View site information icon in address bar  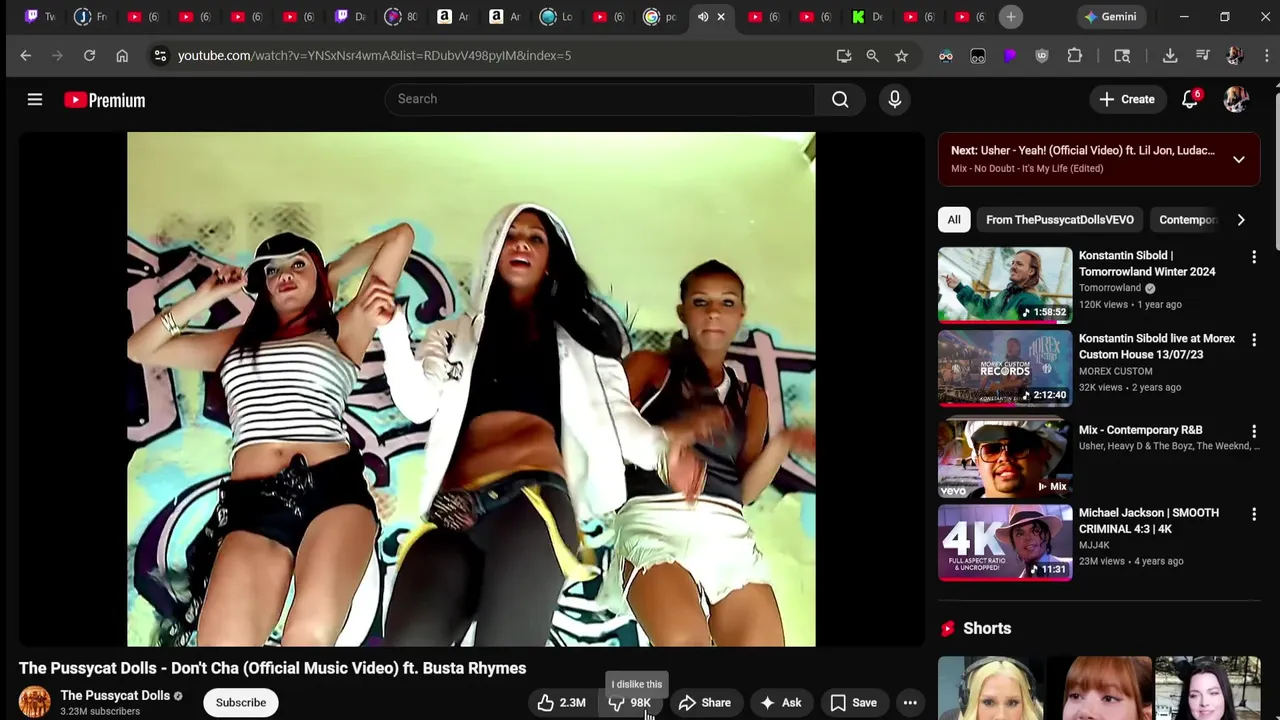pos(160,56)
